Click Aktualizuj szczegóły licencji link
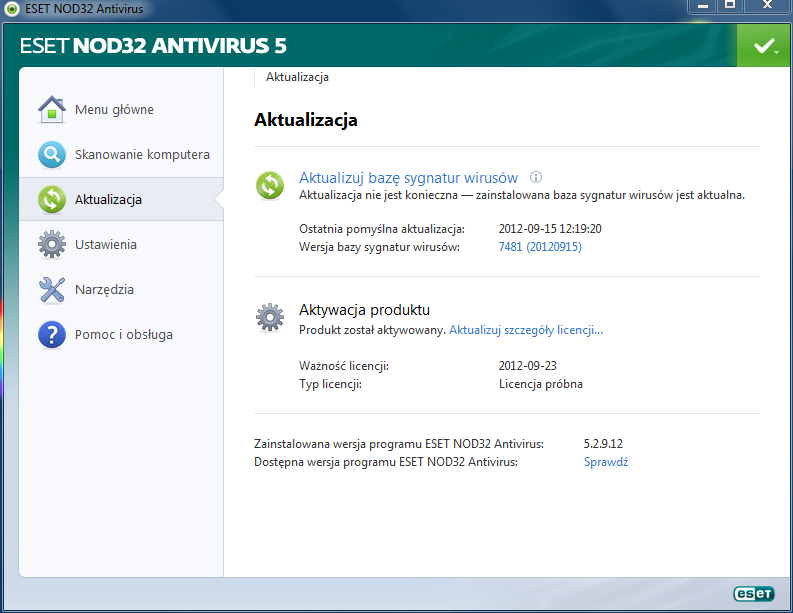Screen dimensions: 793x613 point(526,330)
